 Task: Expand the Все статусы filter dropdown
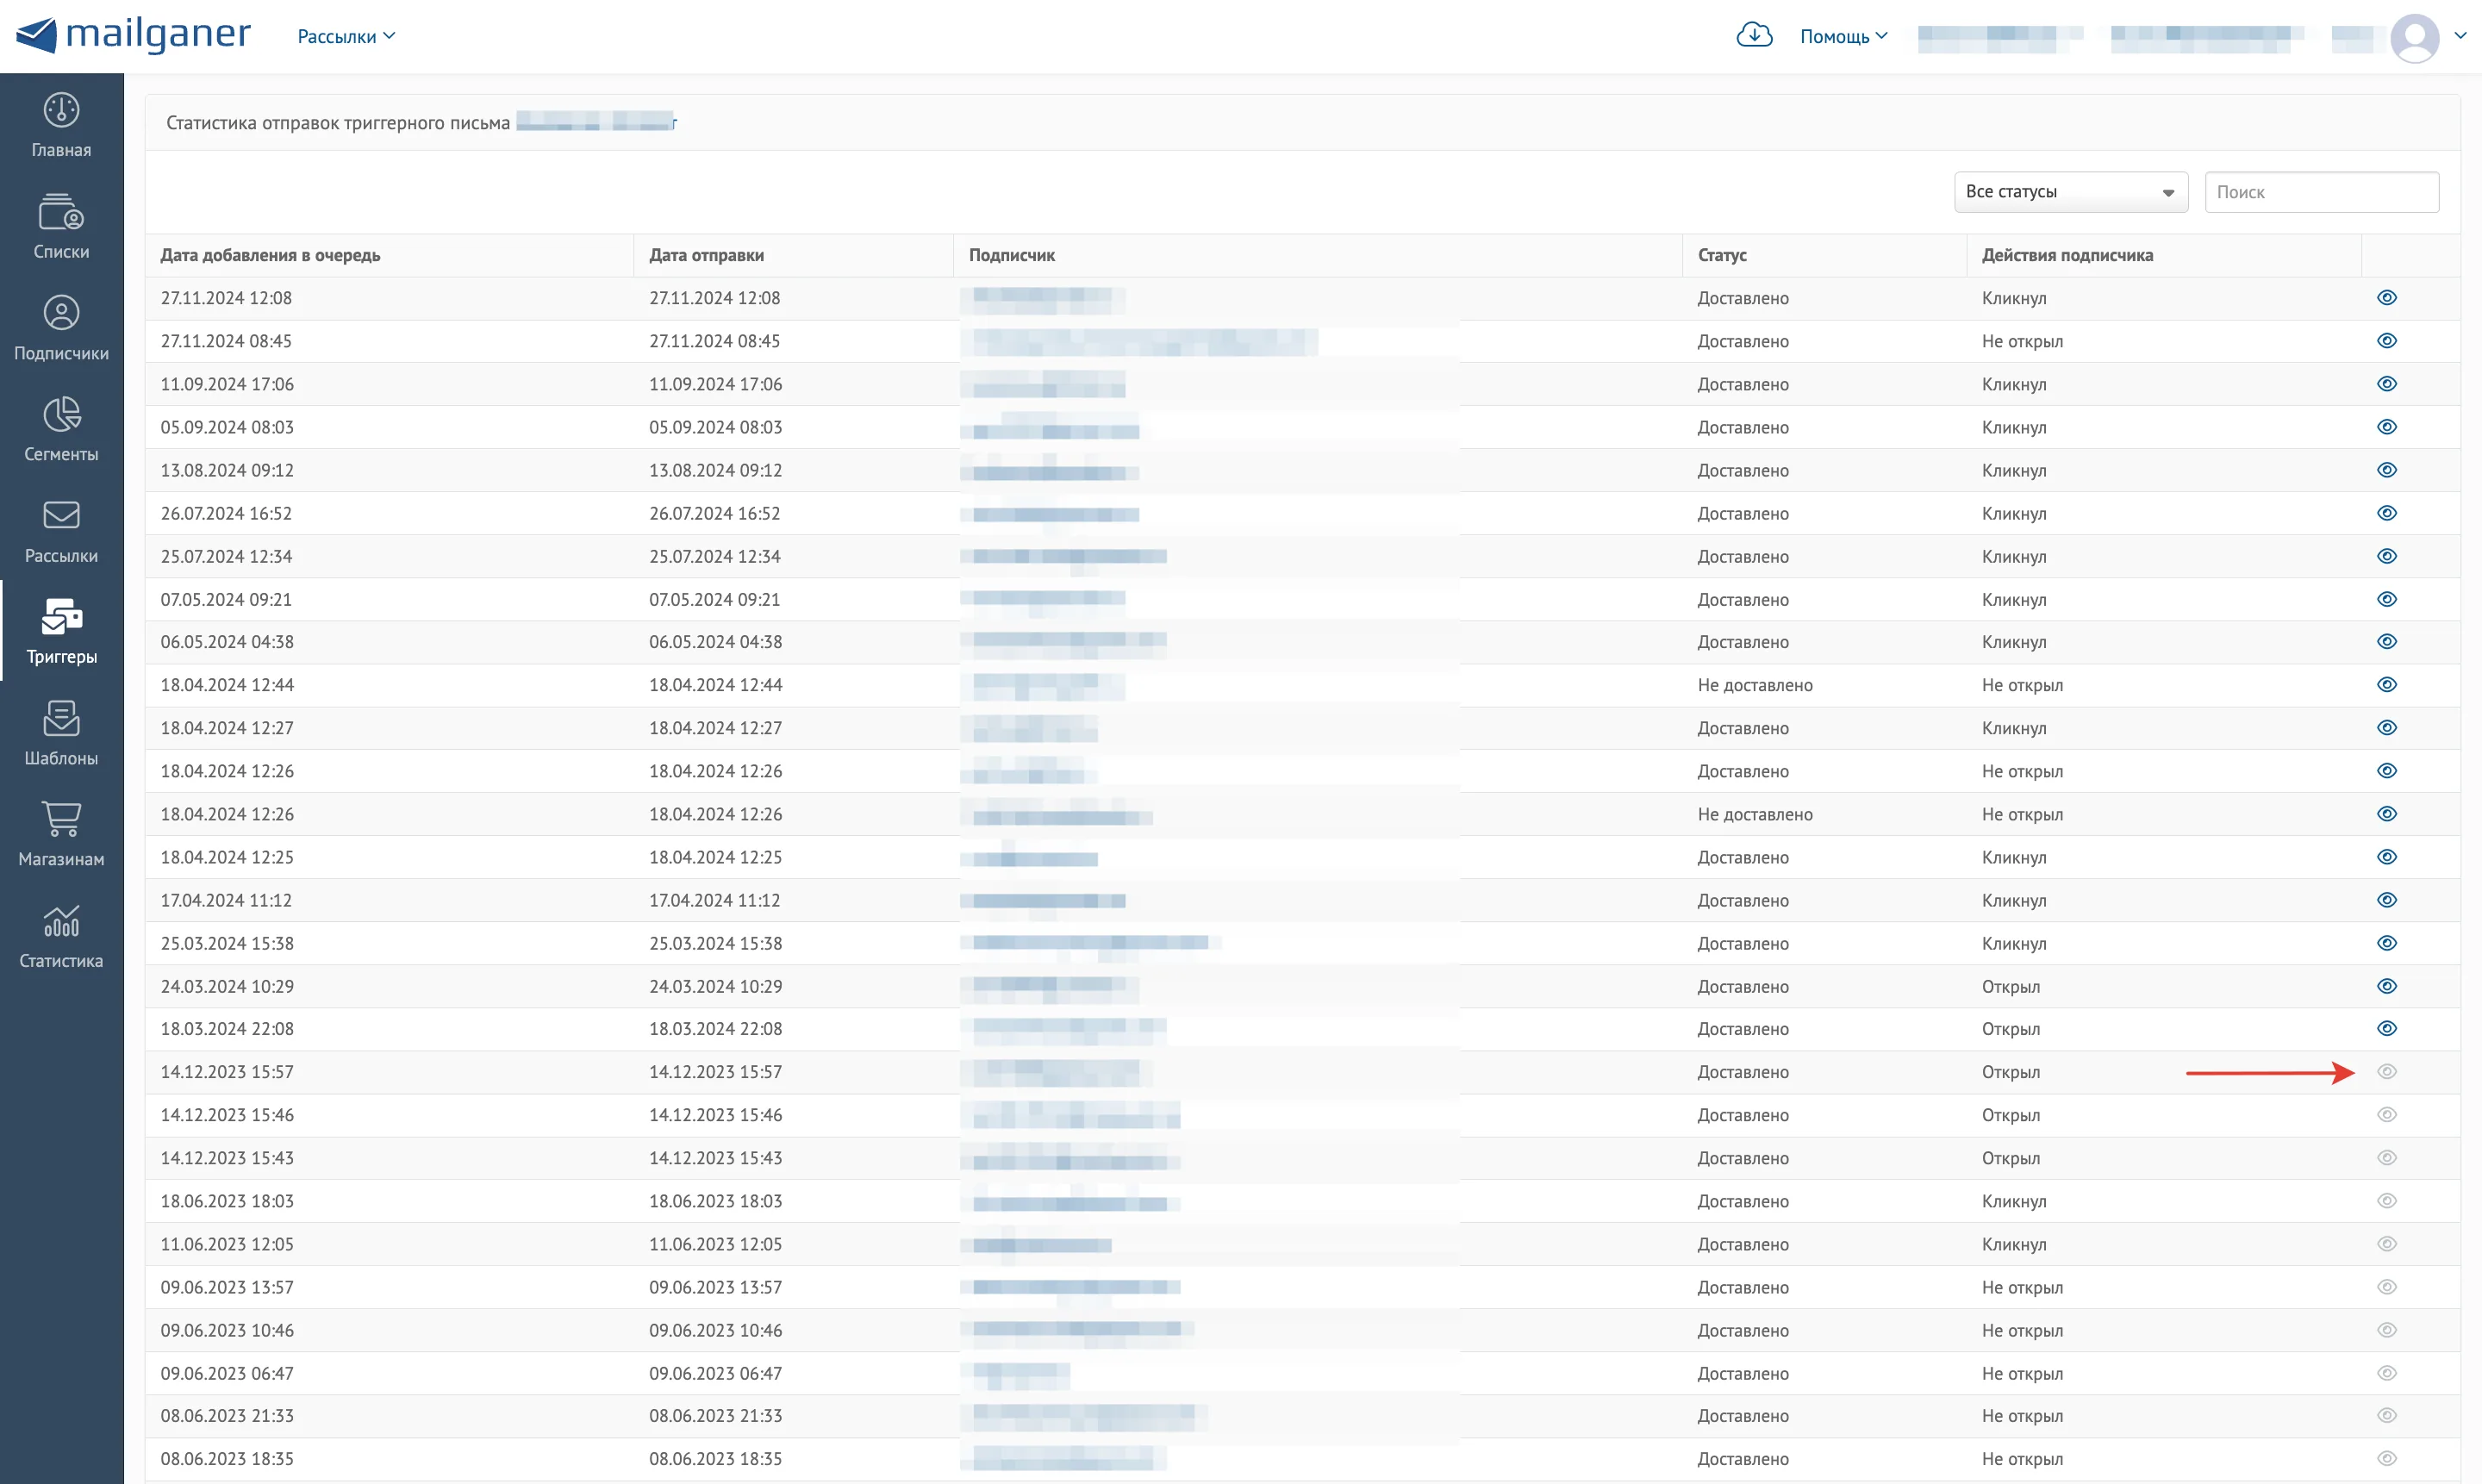(x=2071, y=192)
